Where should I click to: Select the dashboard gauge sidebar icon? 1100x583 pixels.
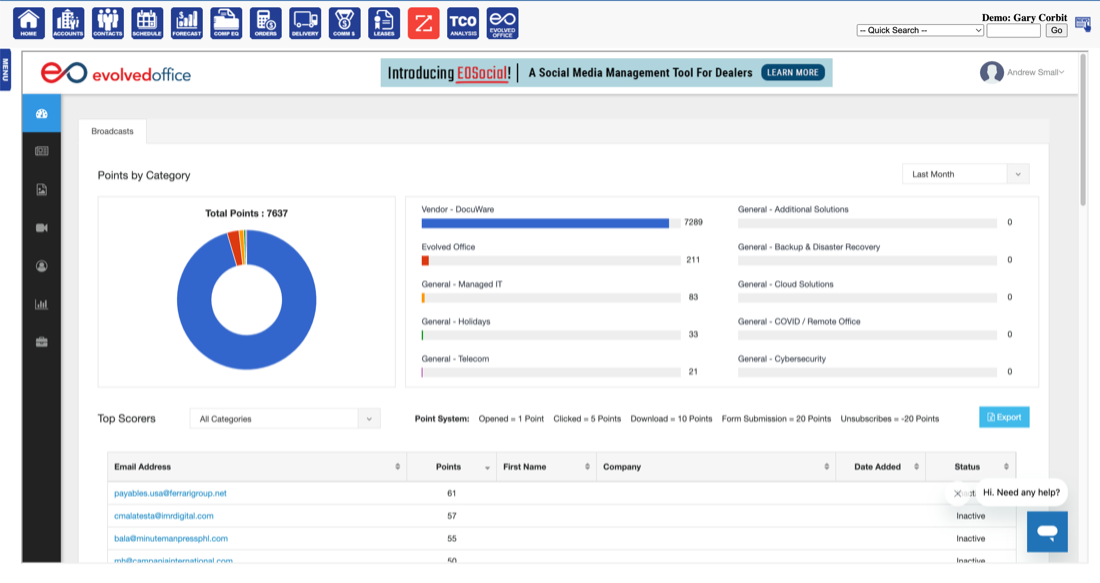pyautogui.click(x=42, y=114)
